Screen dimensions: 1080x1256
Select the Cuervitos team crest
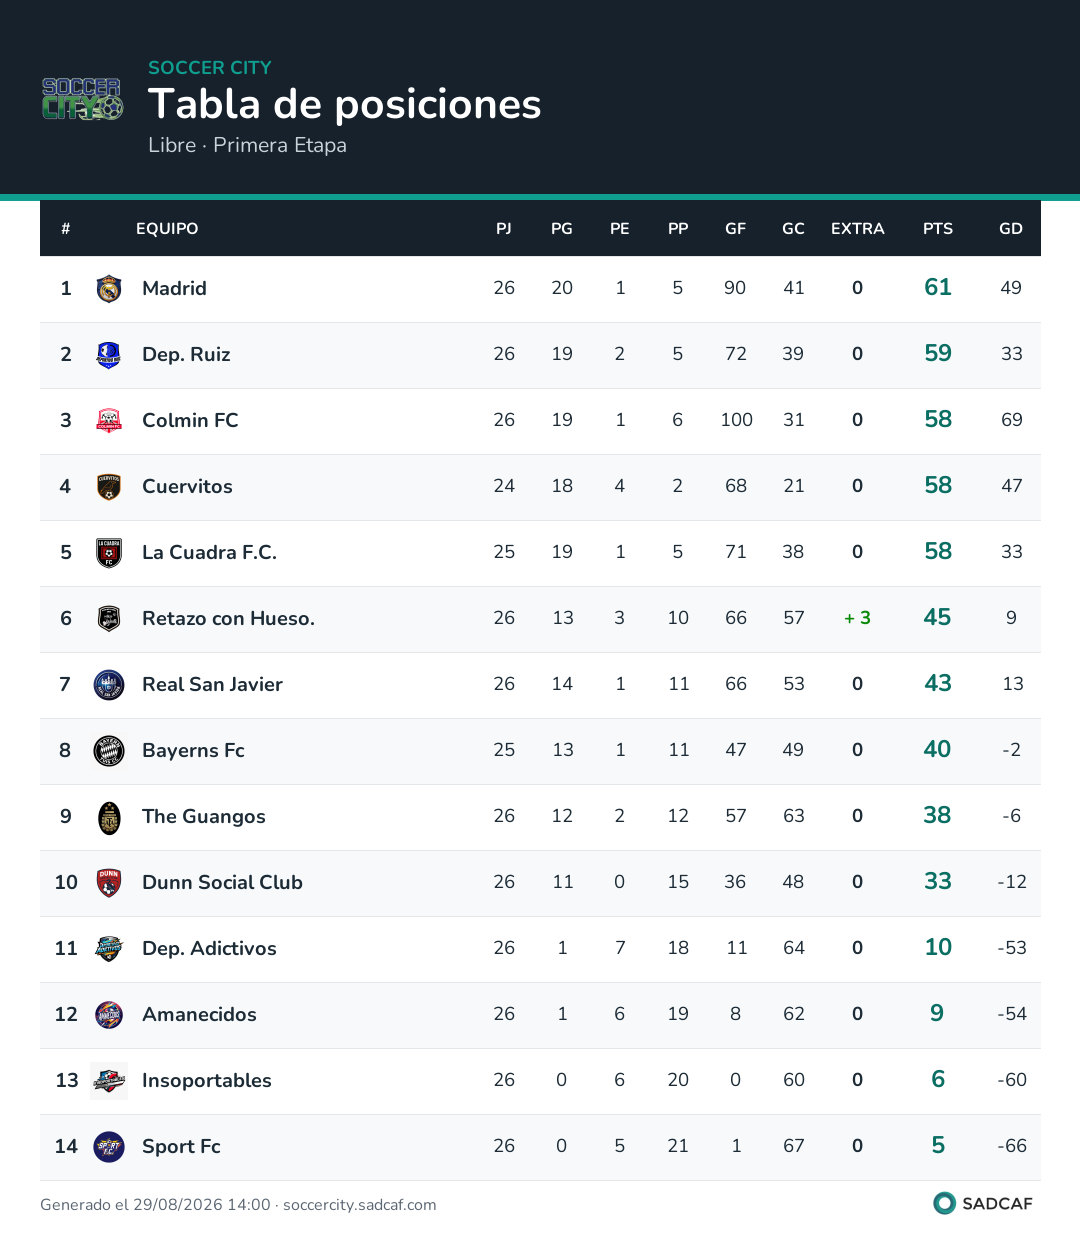coord(109,487)
